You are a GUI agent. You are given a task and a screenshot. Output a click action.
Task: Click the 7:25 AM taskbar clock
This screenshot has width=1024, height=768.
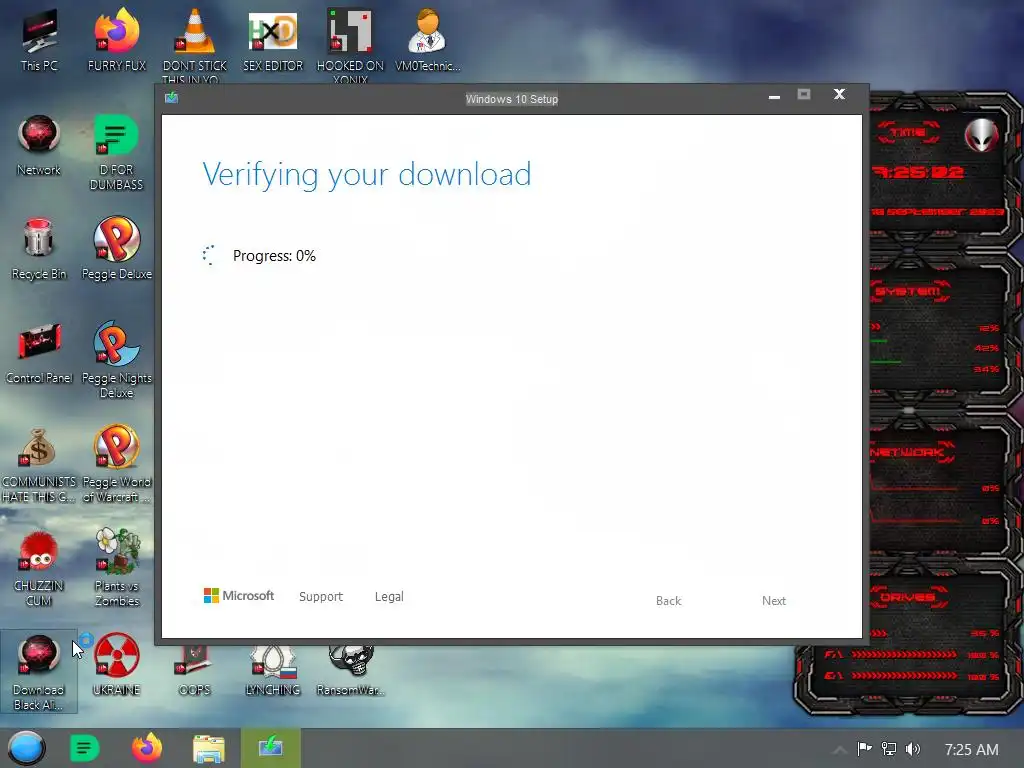(x=972, y=750)
